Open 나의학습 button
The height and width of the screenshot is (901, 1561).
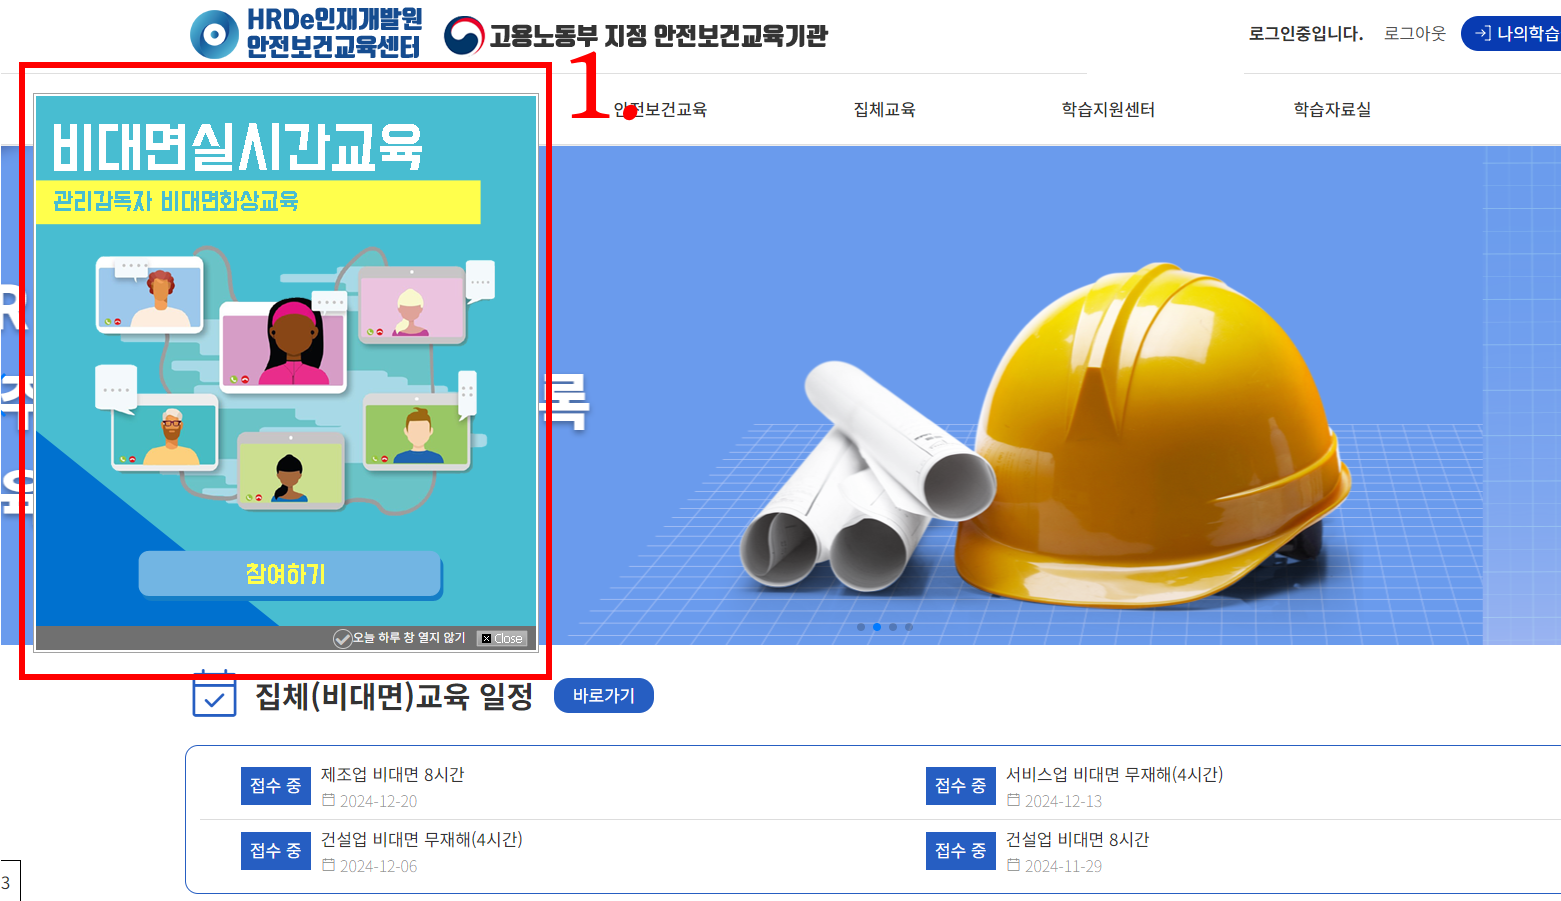(1512, 33)
